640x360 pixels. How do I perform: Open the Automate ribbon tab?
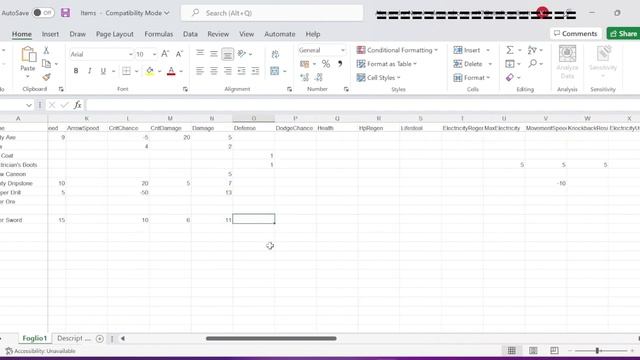tap(280, 34)
